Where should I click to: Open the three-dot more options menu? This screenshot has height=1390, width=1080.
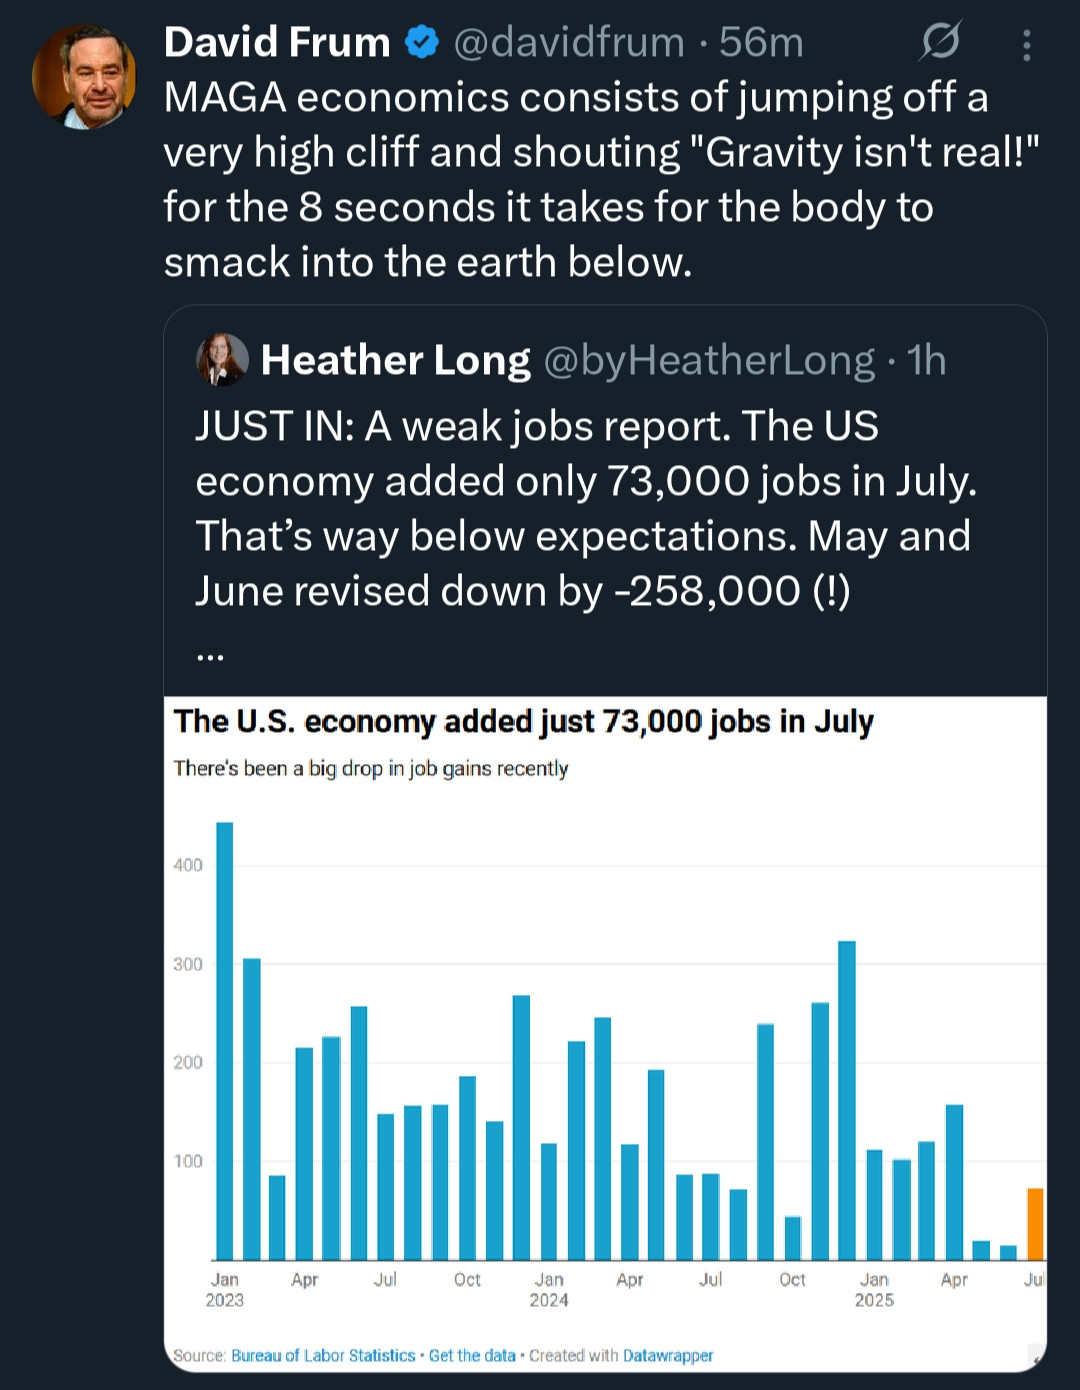1027,45
